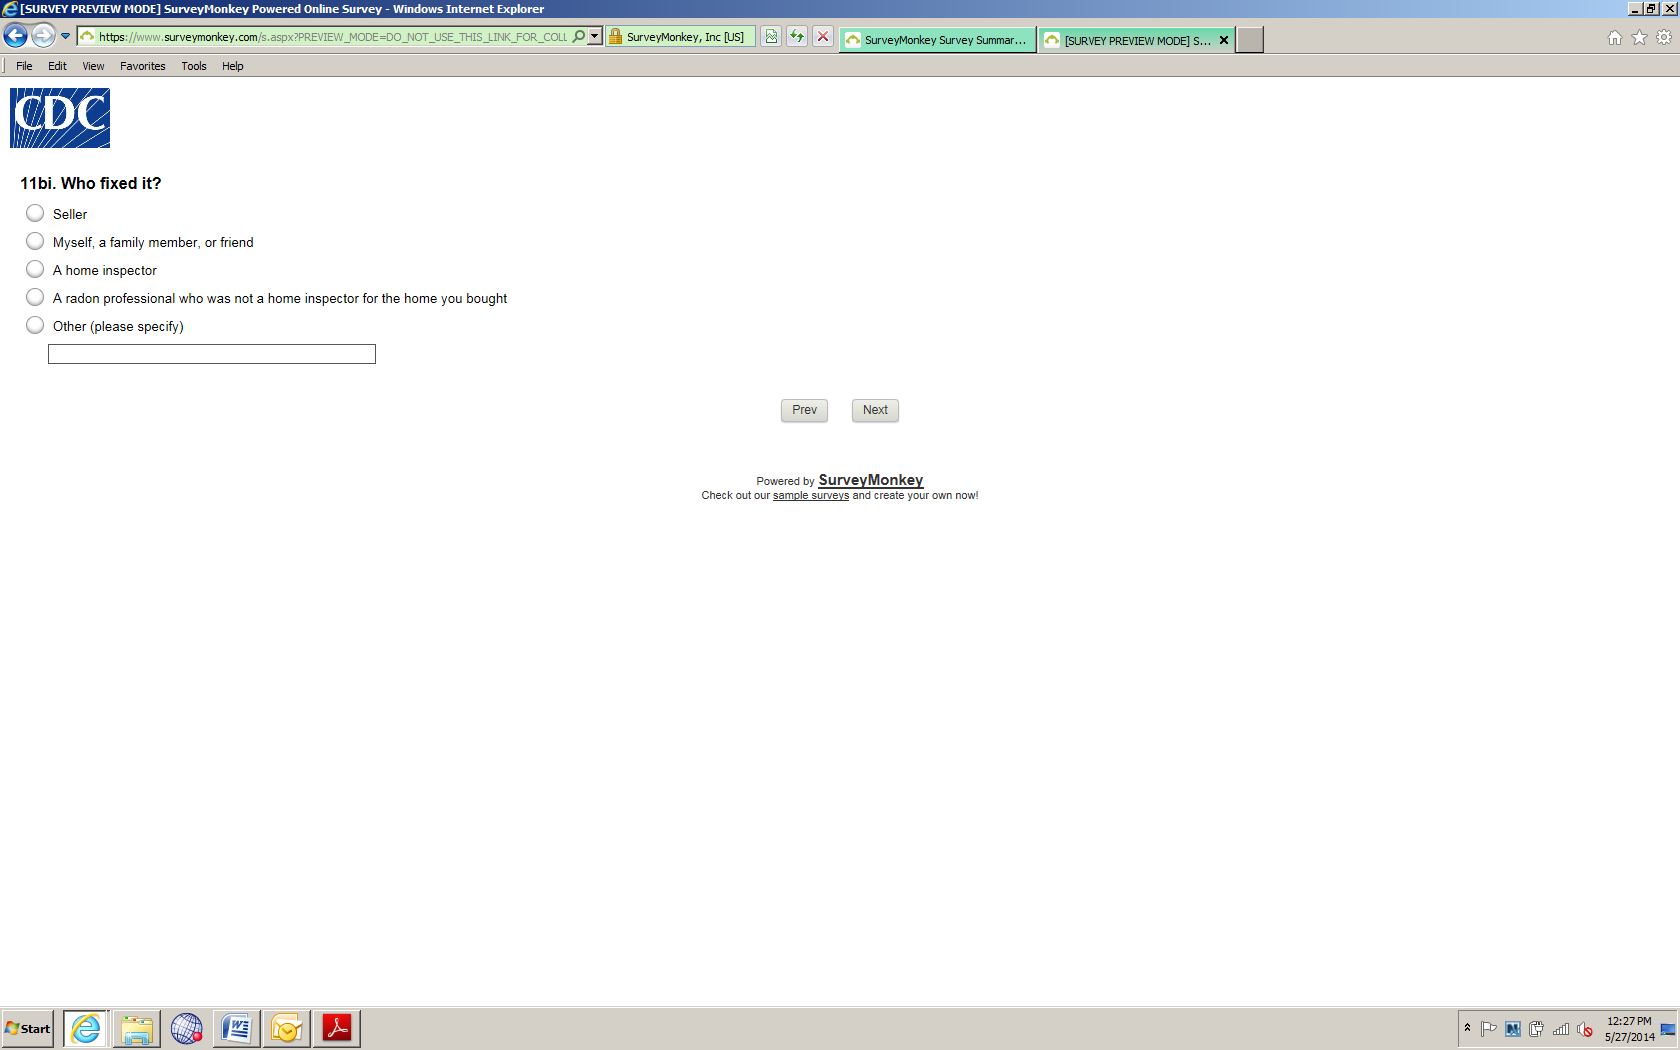The height and width of the screenshot is (1050, 1680).
Task: Click the Action Center flag icon
Action: (x=1489, y=1029)
